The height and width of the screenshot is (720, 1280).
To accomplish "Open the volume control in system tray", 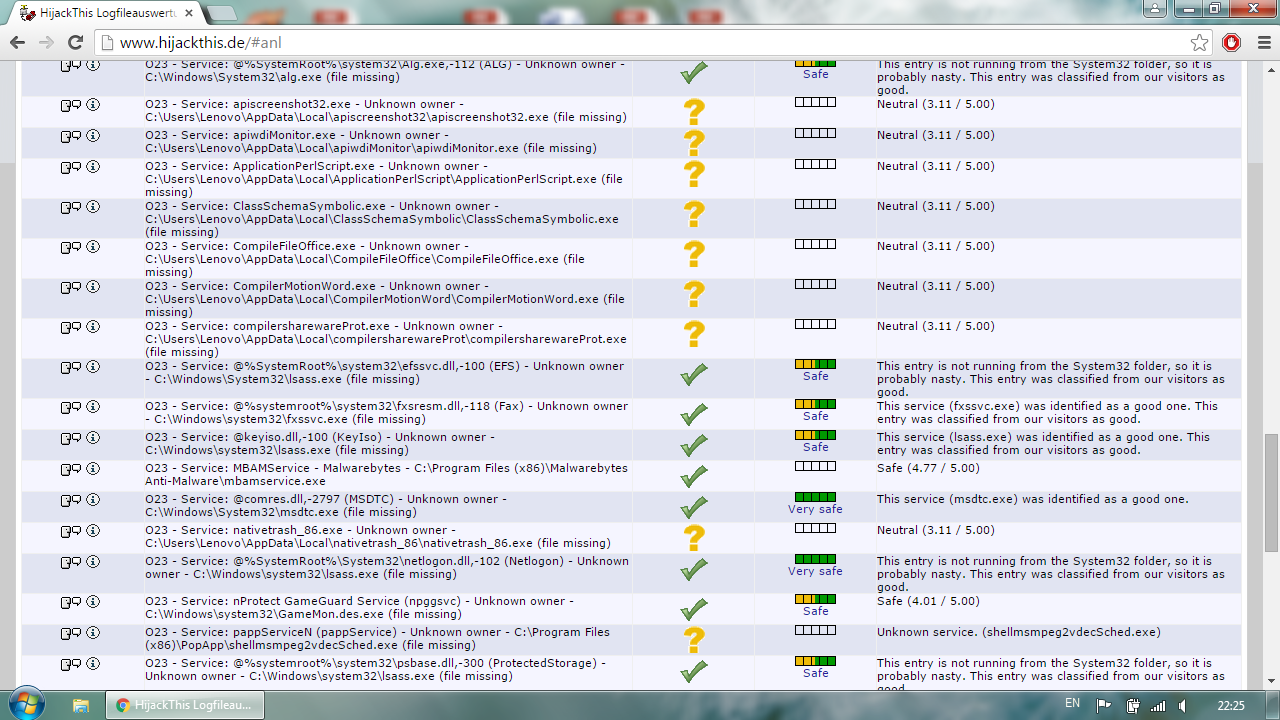I will tap(1182, 706).
